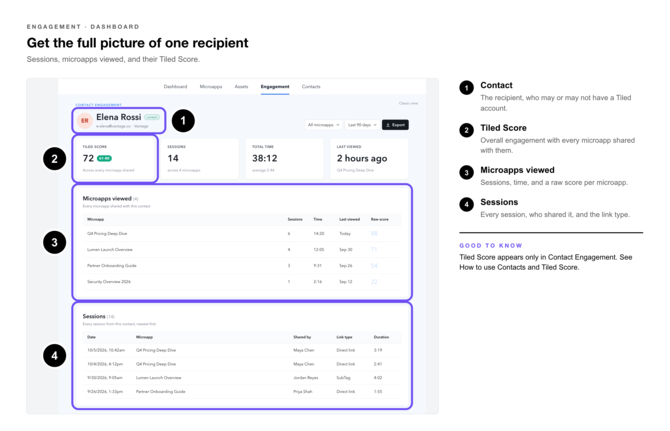Viewport: 670px width, 431px height.
Task: Open Q4 Pricing Deep Dive in Microapps viewed
Action: point(107,234)
